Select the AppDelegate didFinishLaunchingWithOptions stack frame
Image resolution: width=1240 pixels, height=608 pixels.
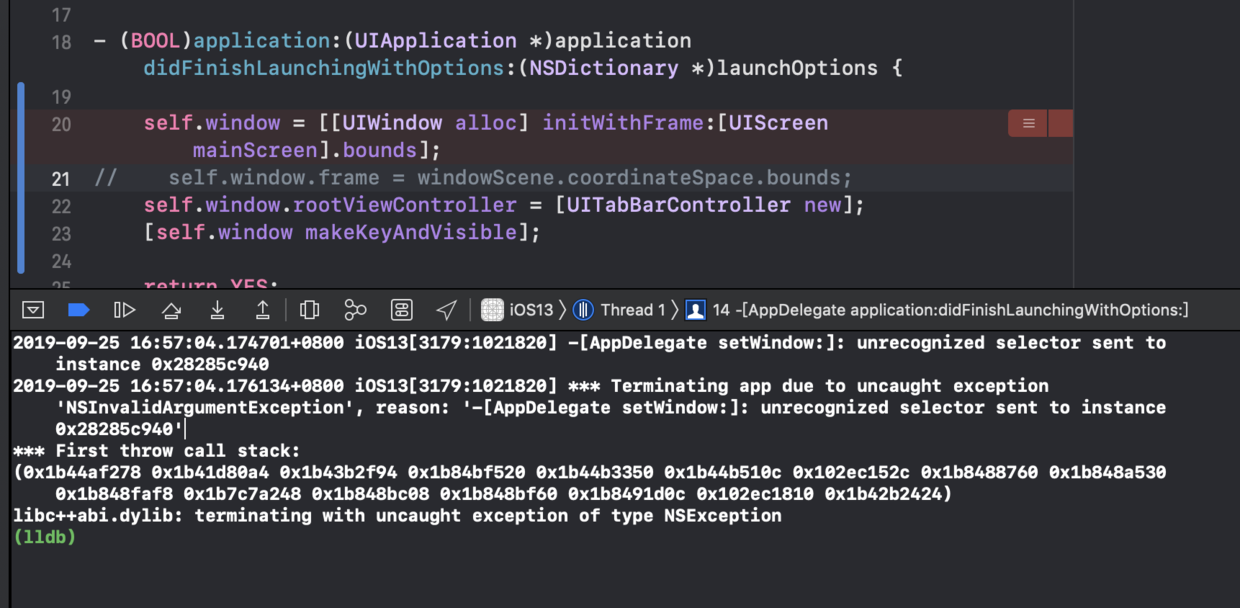(x=950, y=310)
